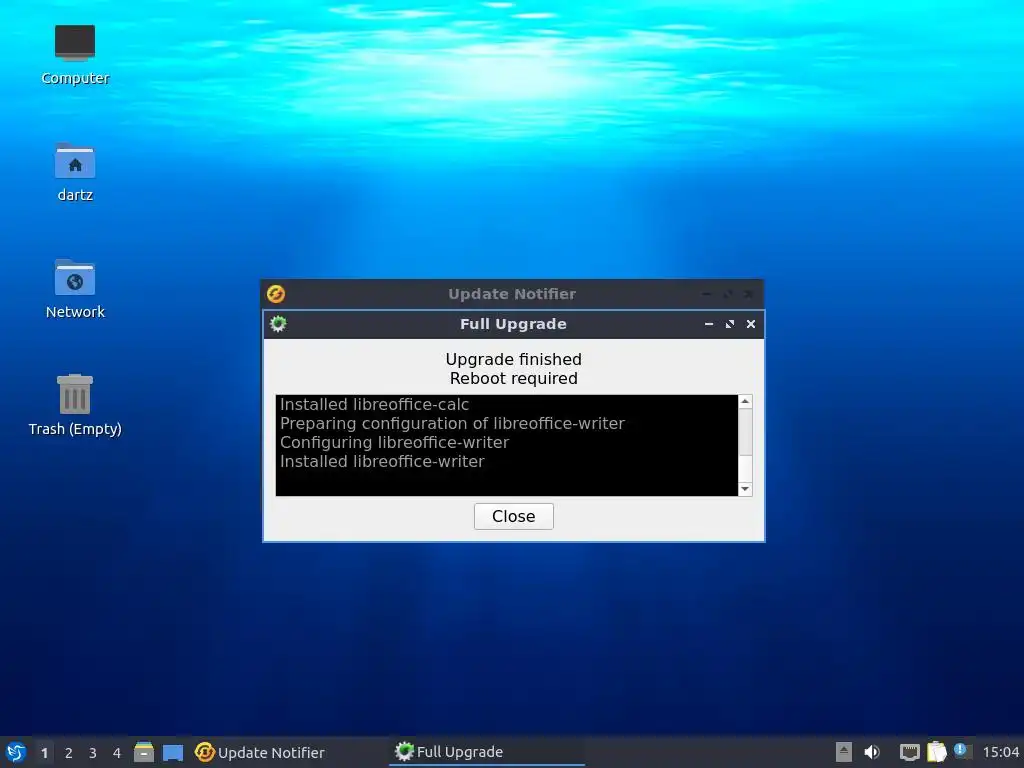The image size is (1024, 768).
Task: Click 'Installed libreoffice-writer' log line
Action: tap(382, 461)
